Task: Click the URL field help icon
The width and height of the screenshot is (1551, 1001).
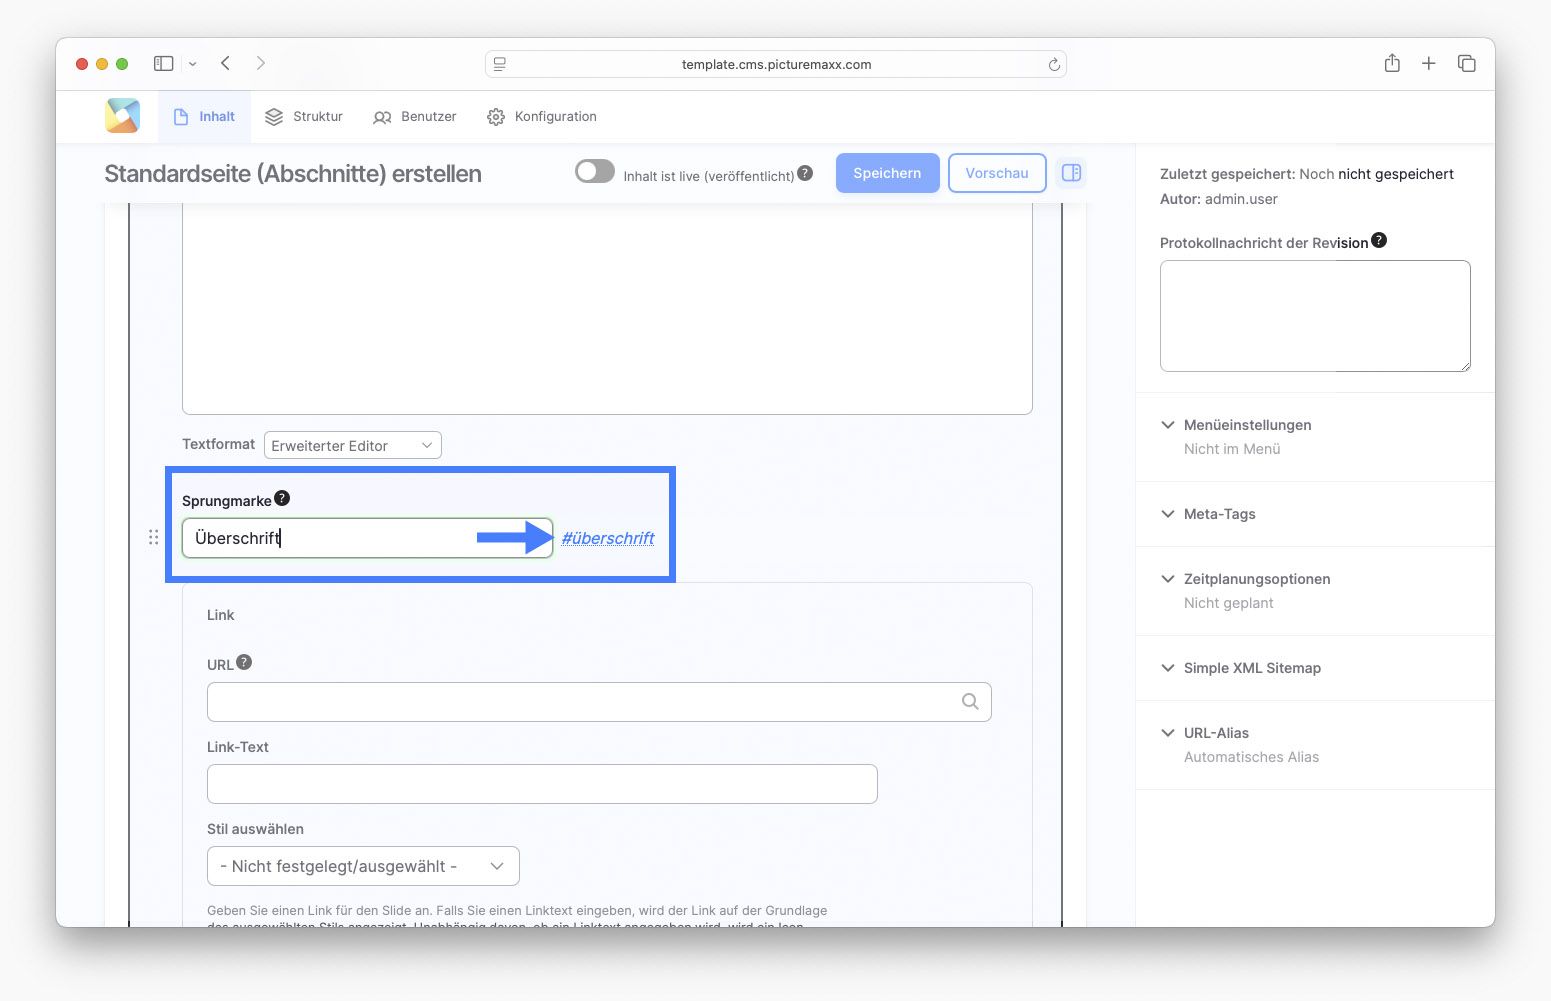Action: pos(244,662)
